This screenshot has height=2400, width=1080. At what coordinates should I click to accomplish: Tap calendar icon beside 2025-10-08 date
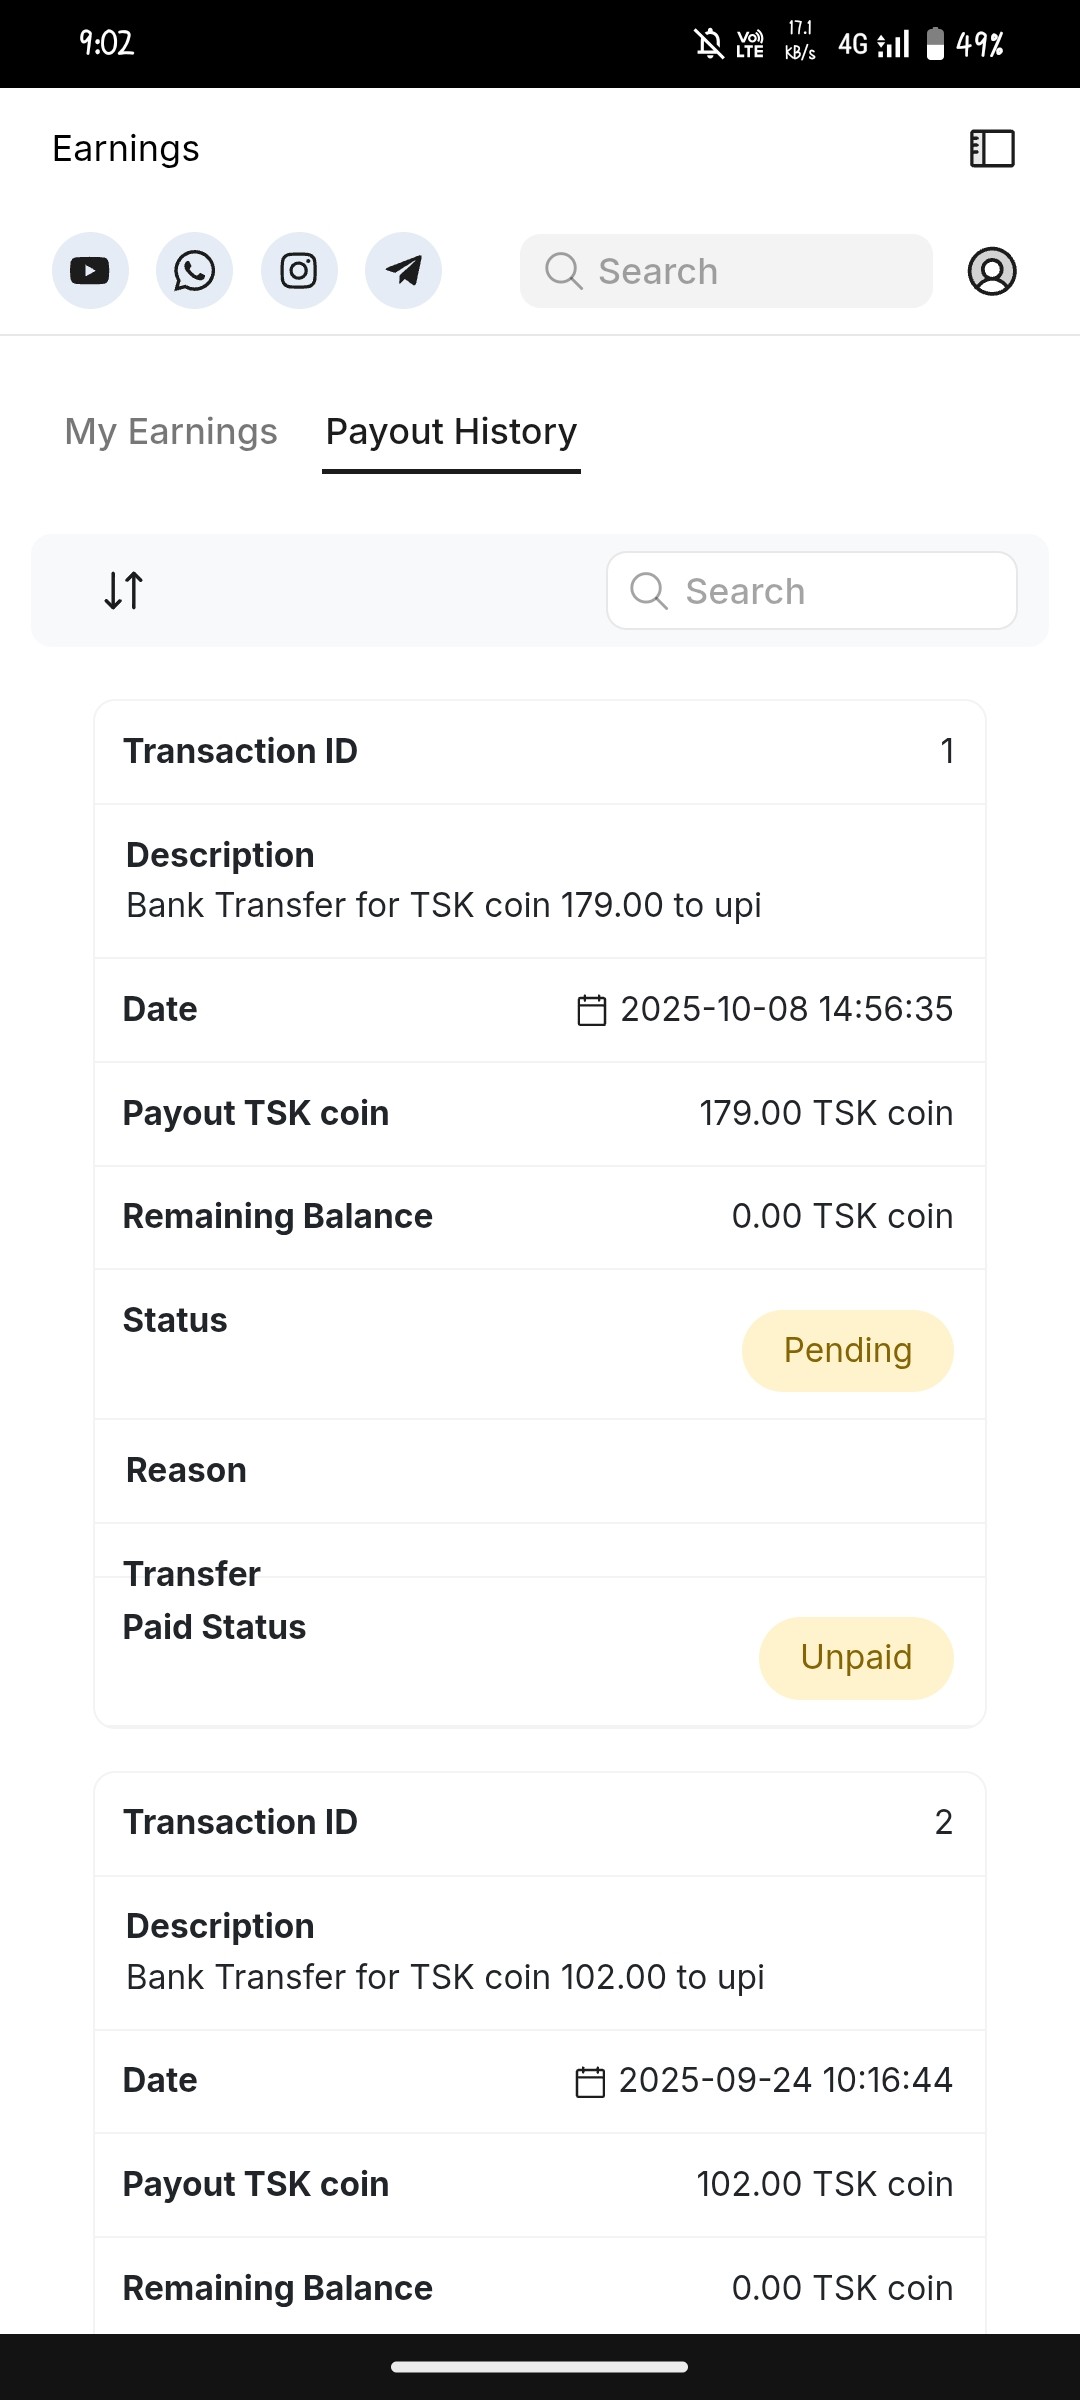click(592, 1010)
